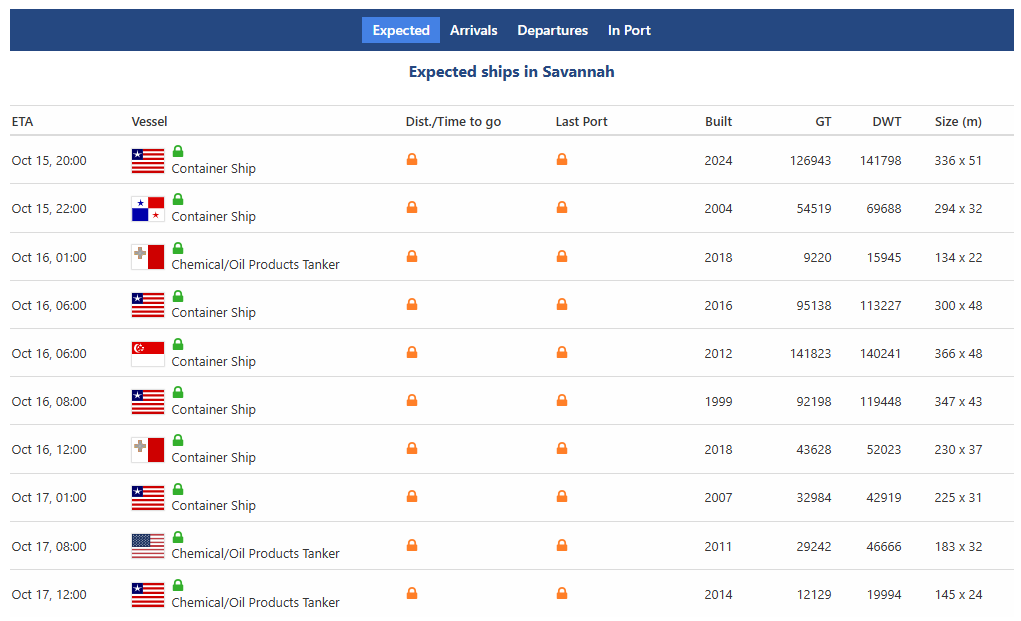Click green lock icon in Oct 16, 08:00 row
The width and height of the screenshot is (1021, 621).
[178, 392]
